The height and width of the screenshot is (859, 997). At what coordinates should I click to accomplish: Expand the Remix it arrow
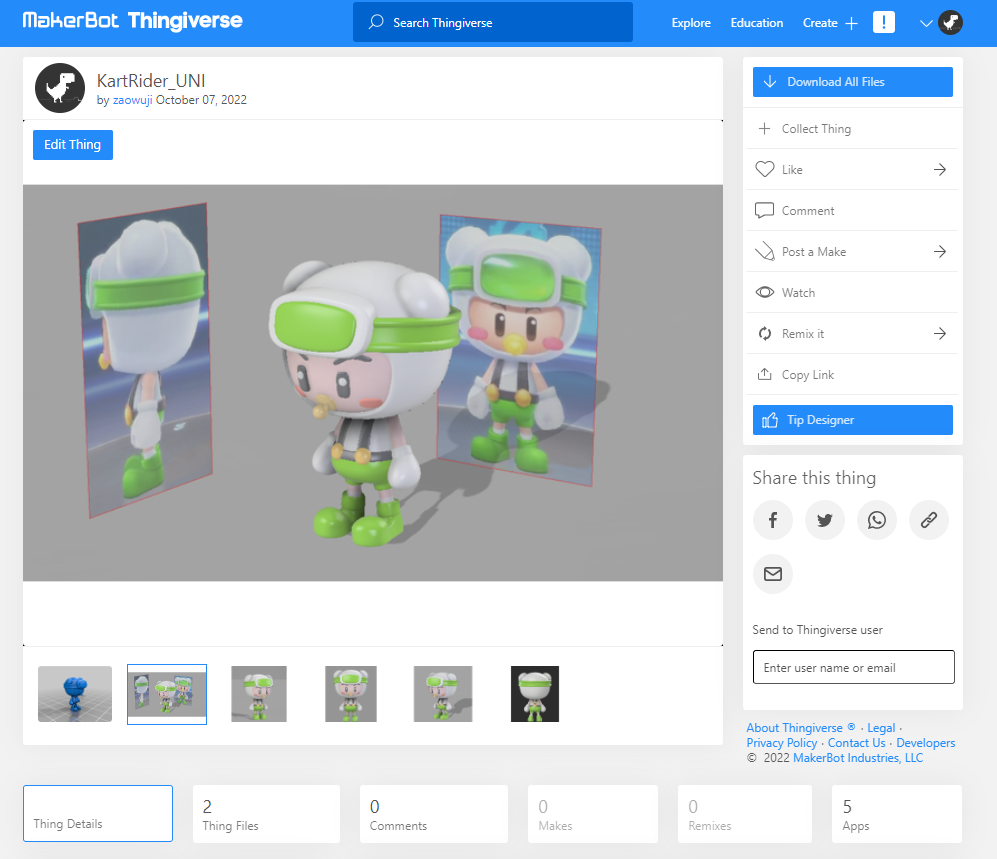click(x=939, y=334)
